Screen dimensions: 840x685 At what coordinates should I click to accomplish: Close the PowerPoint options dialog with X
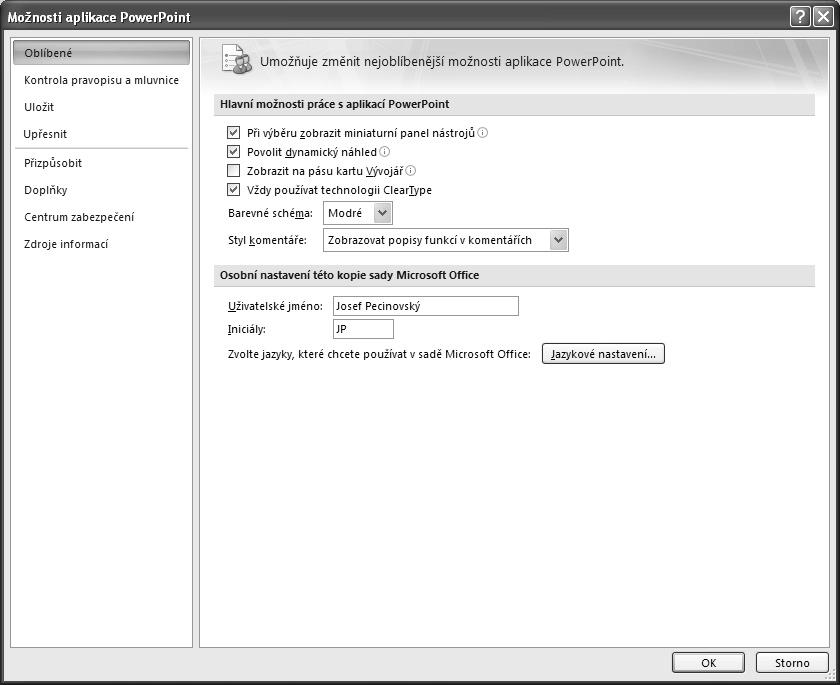[823, 17]
